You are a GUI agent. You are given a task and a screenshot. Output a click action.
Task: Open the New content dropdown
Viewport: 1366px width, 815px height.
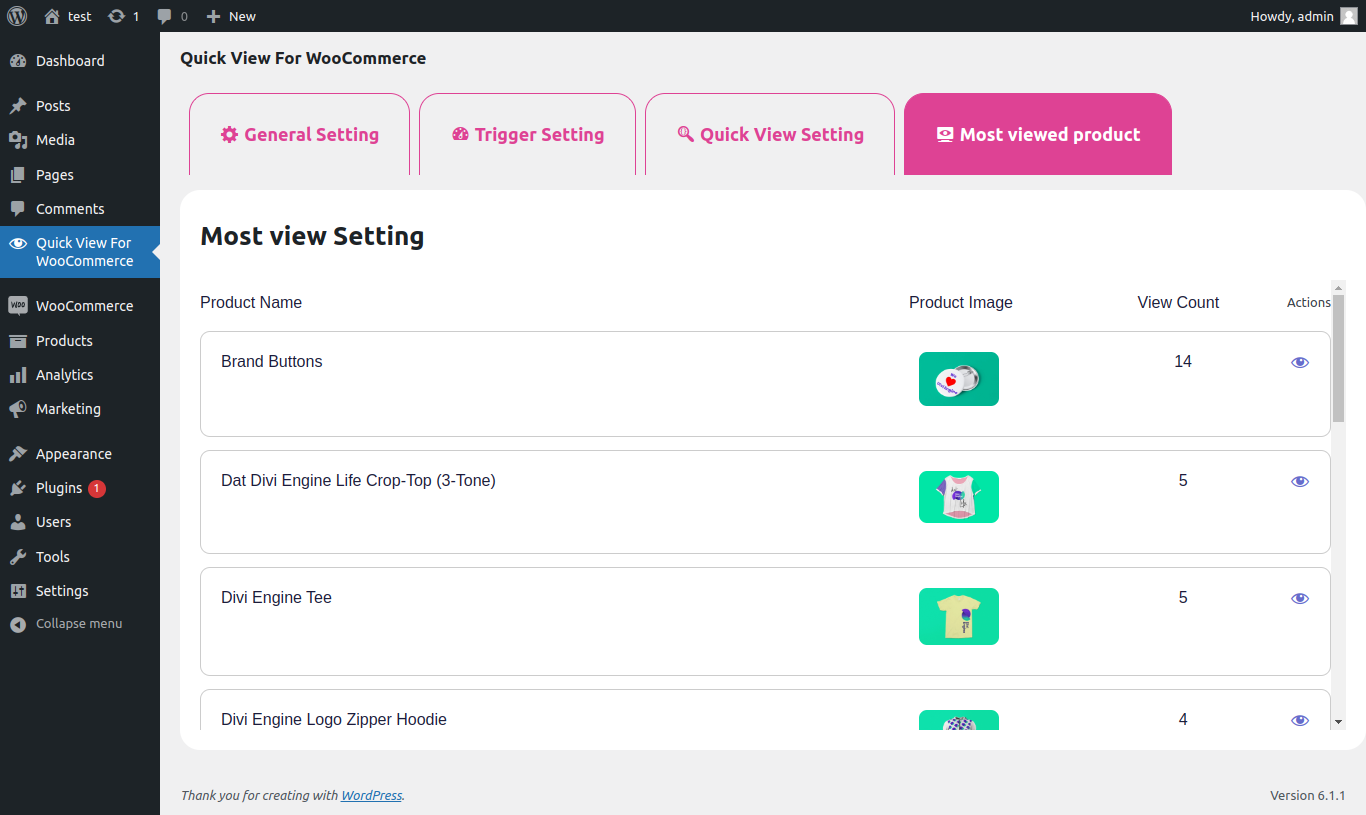click(x=231, y=16)
